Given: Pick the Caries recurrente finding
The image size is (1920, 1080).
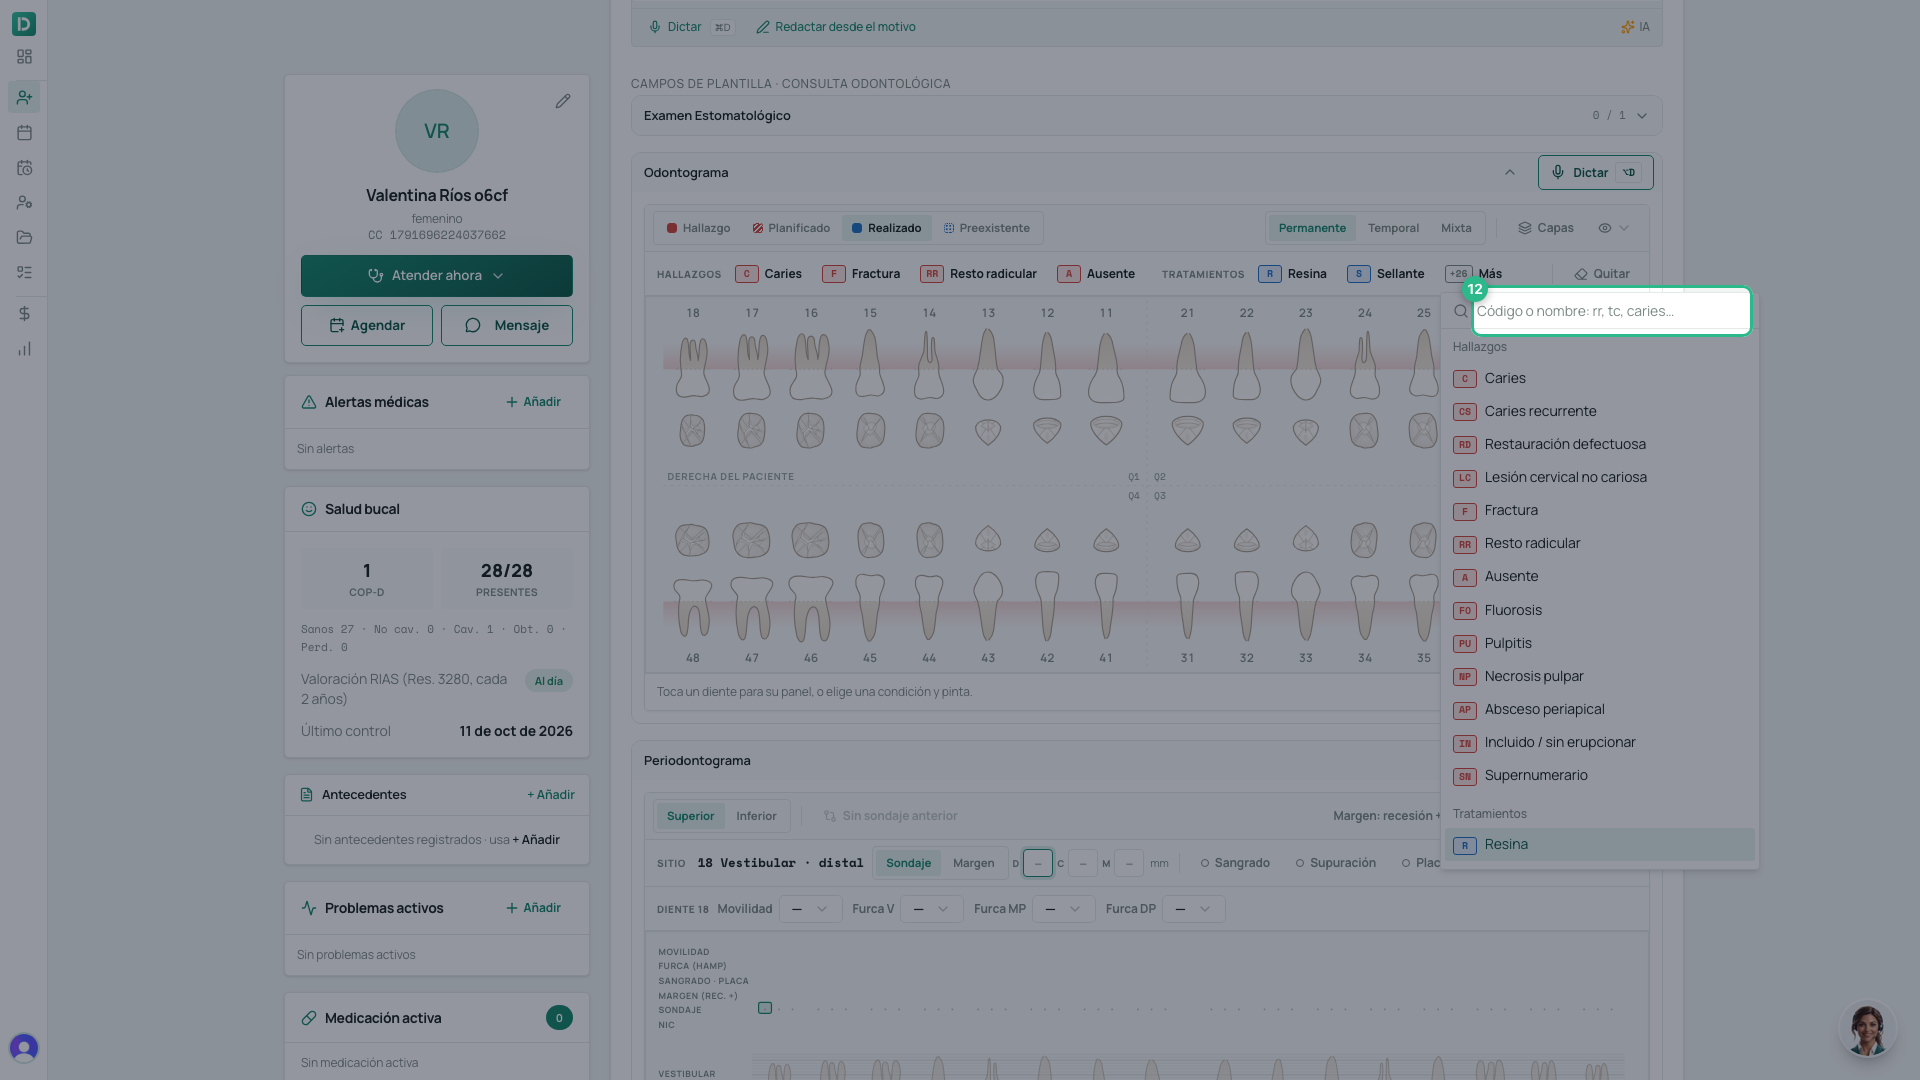Looking at the screenshot, I should (x=1600, y=411).
